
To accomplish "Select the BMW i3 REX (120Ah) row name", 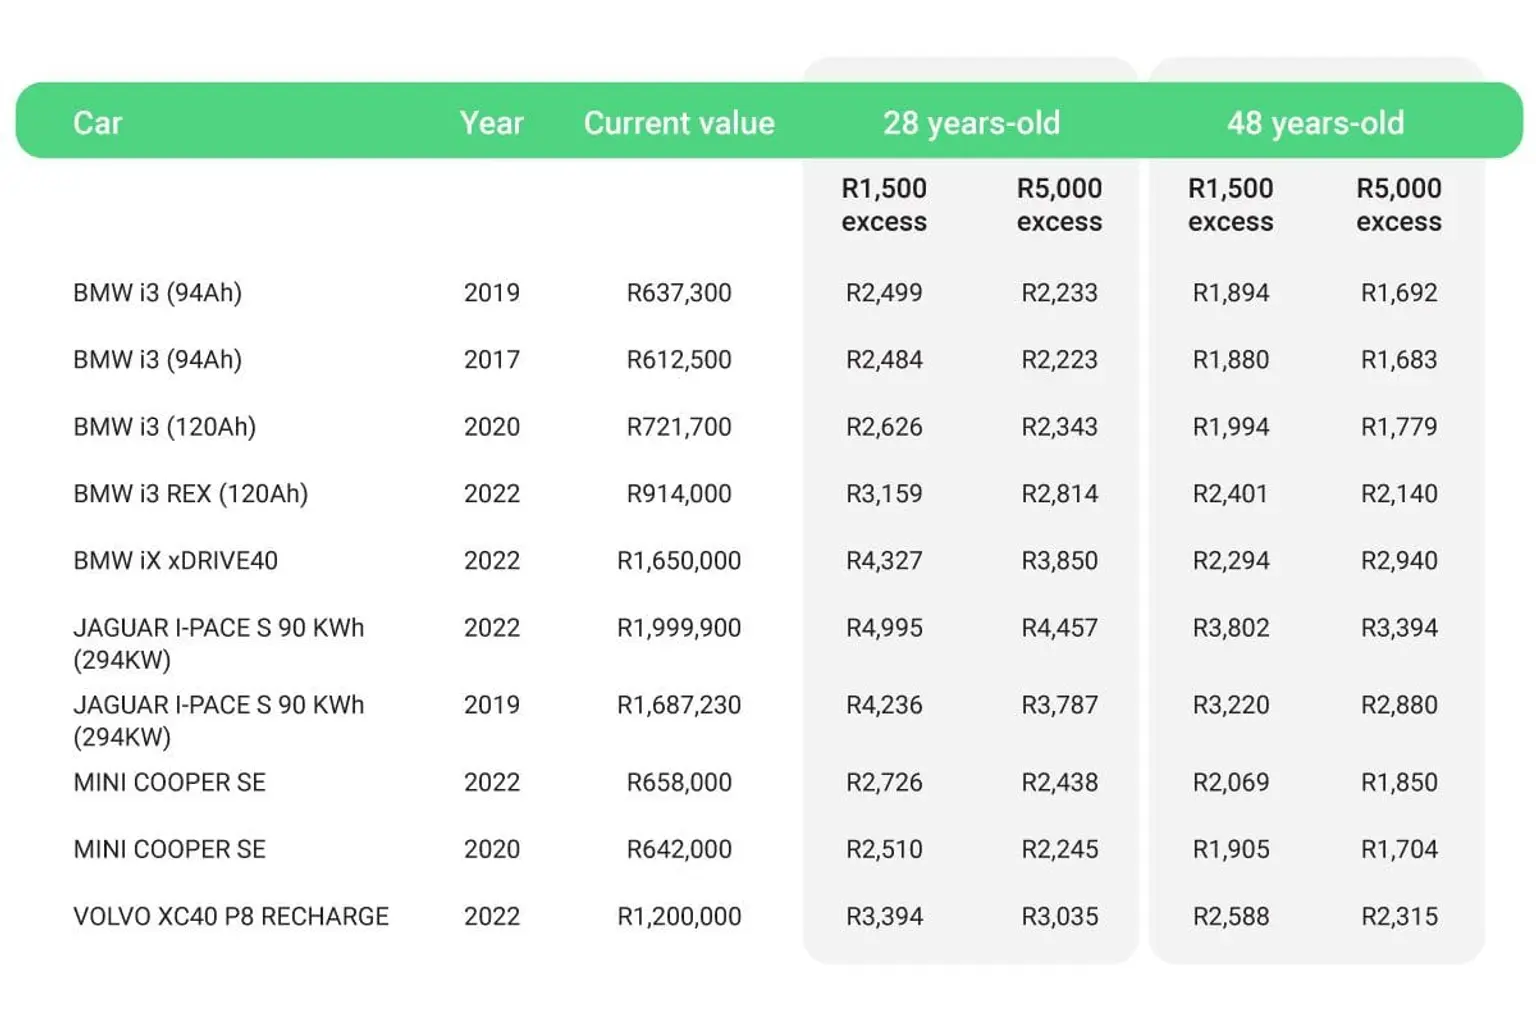I will coord(190,494).
